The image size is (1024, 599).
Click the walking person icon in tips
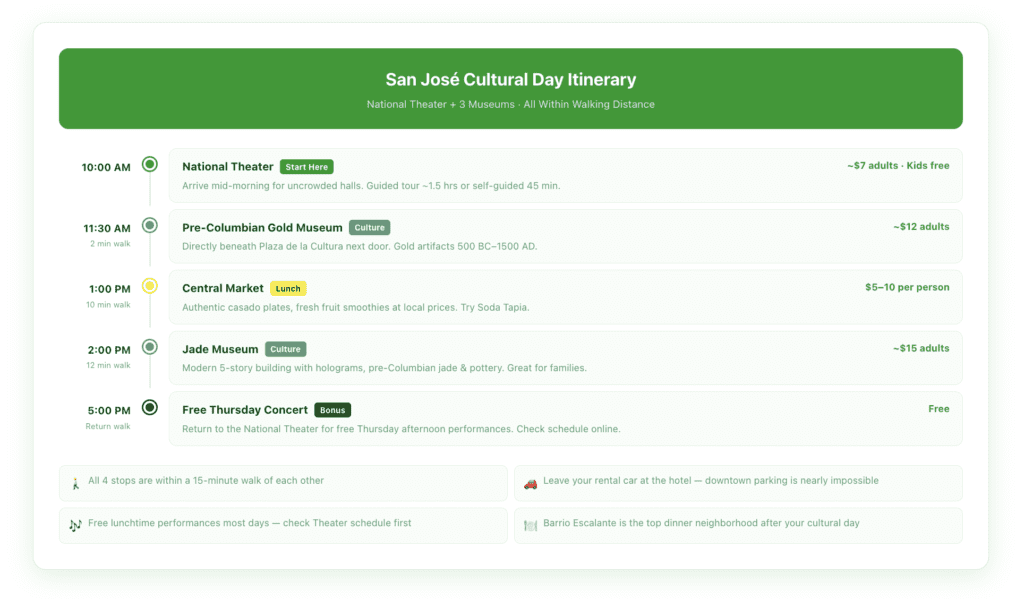coord(75,484)
